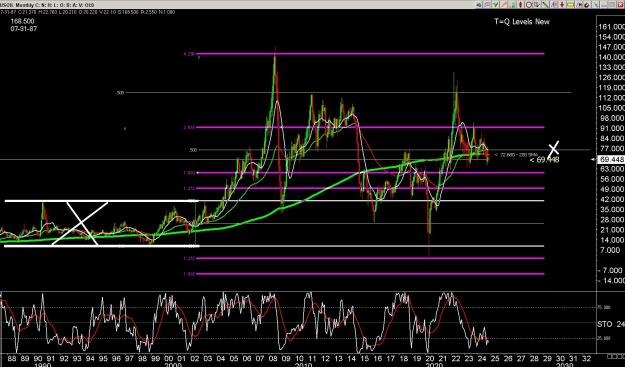Image resolution: width=625 pixels, height=367 pixels.
Task: Click the white X marker near 2029
Action: click(x=554, y=149)
